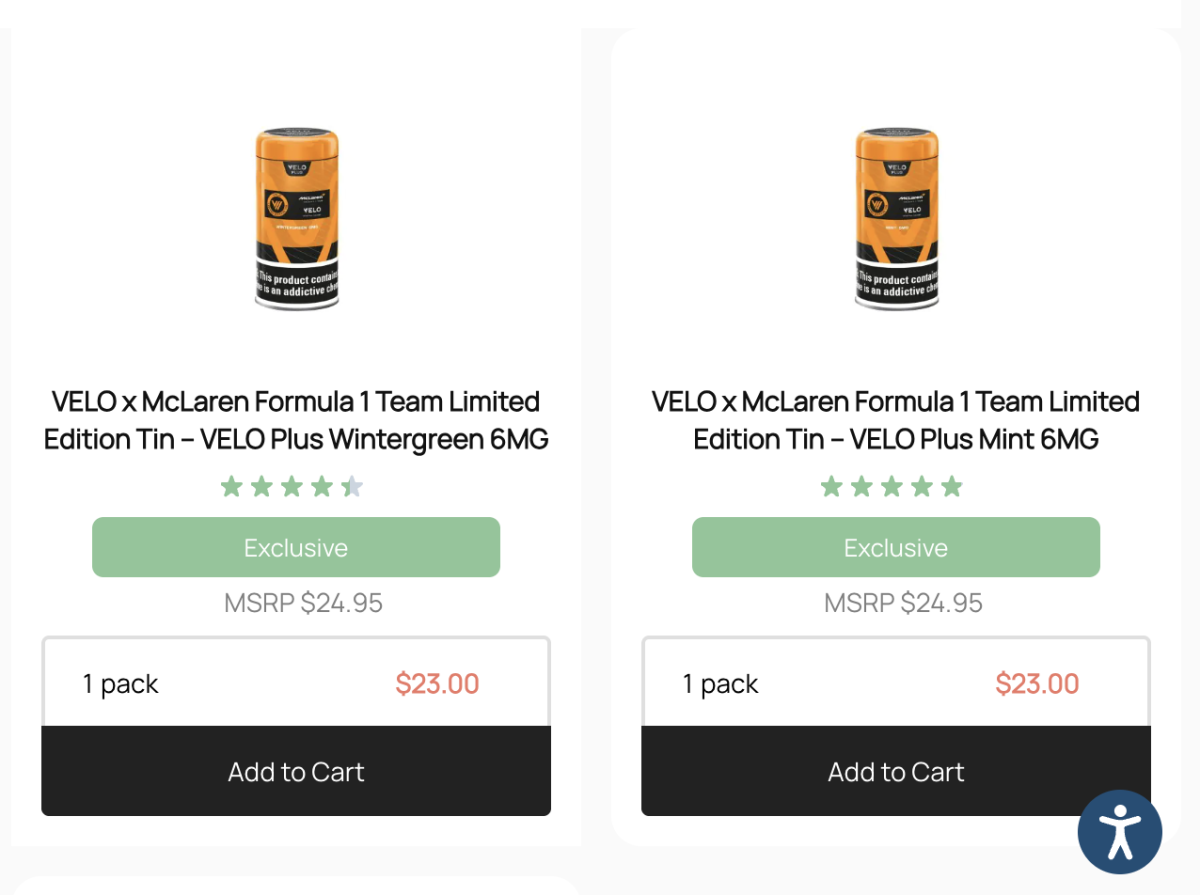Click the last star of Mint rating
The height and width of the screenshot is (895, 1200).
tap(952, 487)
